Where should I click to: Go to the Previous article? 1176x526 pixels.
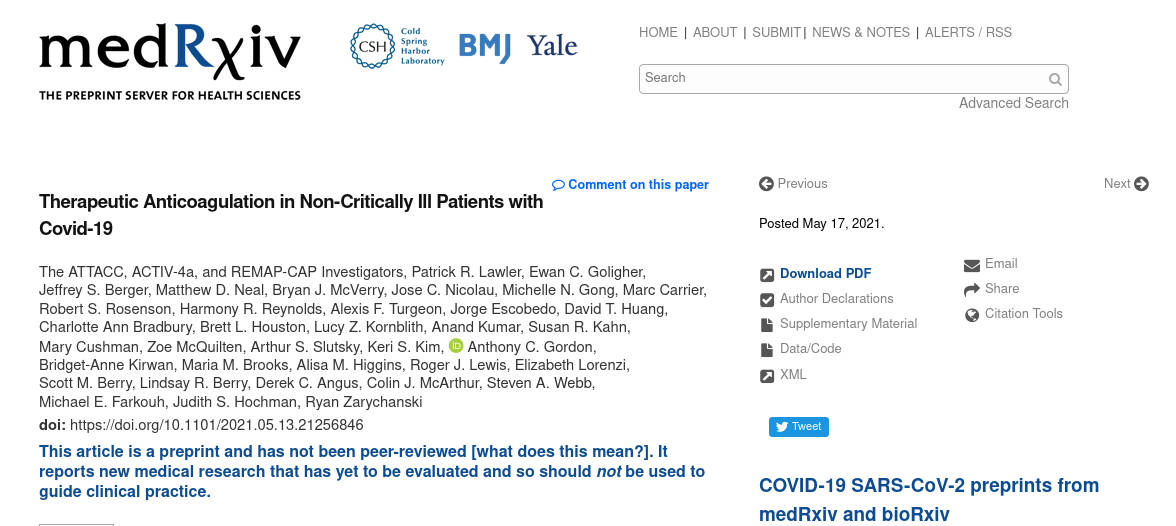[x=794, y=184]
